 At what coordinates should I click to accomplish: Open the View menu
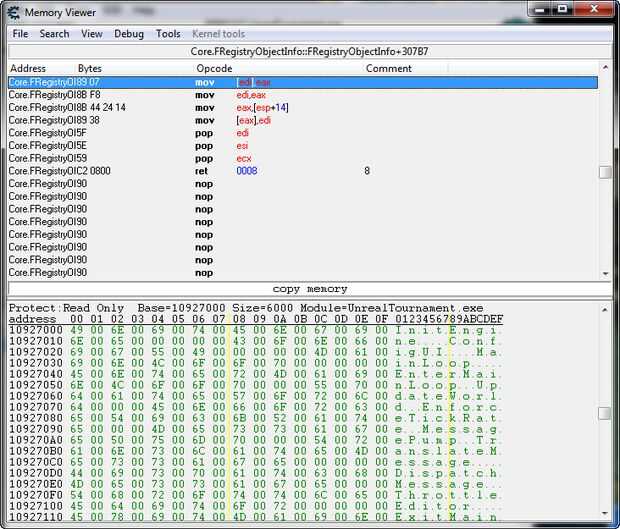point(92,34)
